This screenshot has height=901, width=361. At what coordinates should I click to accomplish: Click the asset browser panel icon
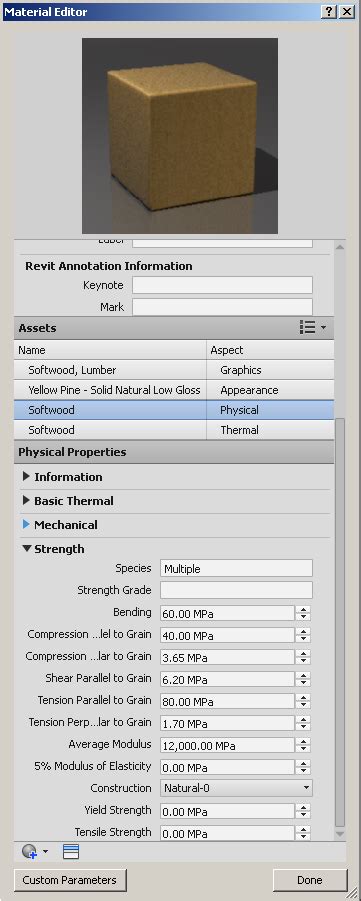(x=71, y=851)
